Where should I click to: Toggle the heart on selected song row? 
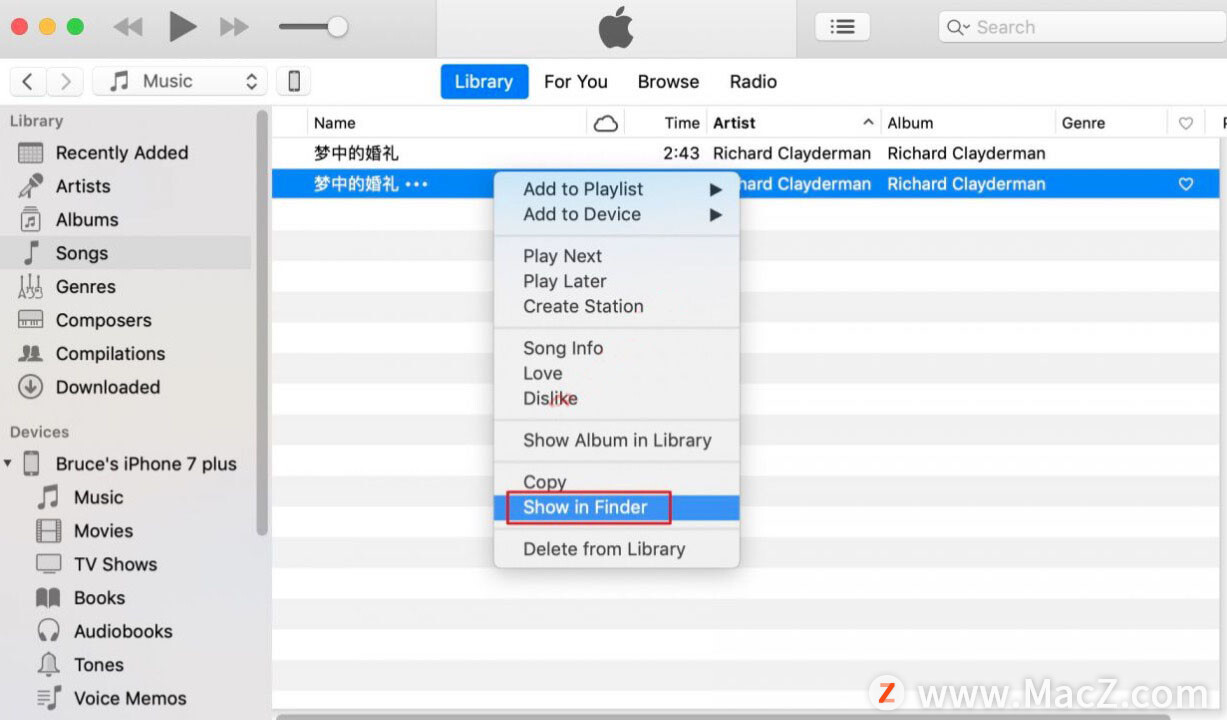[x=1186, y=184]
